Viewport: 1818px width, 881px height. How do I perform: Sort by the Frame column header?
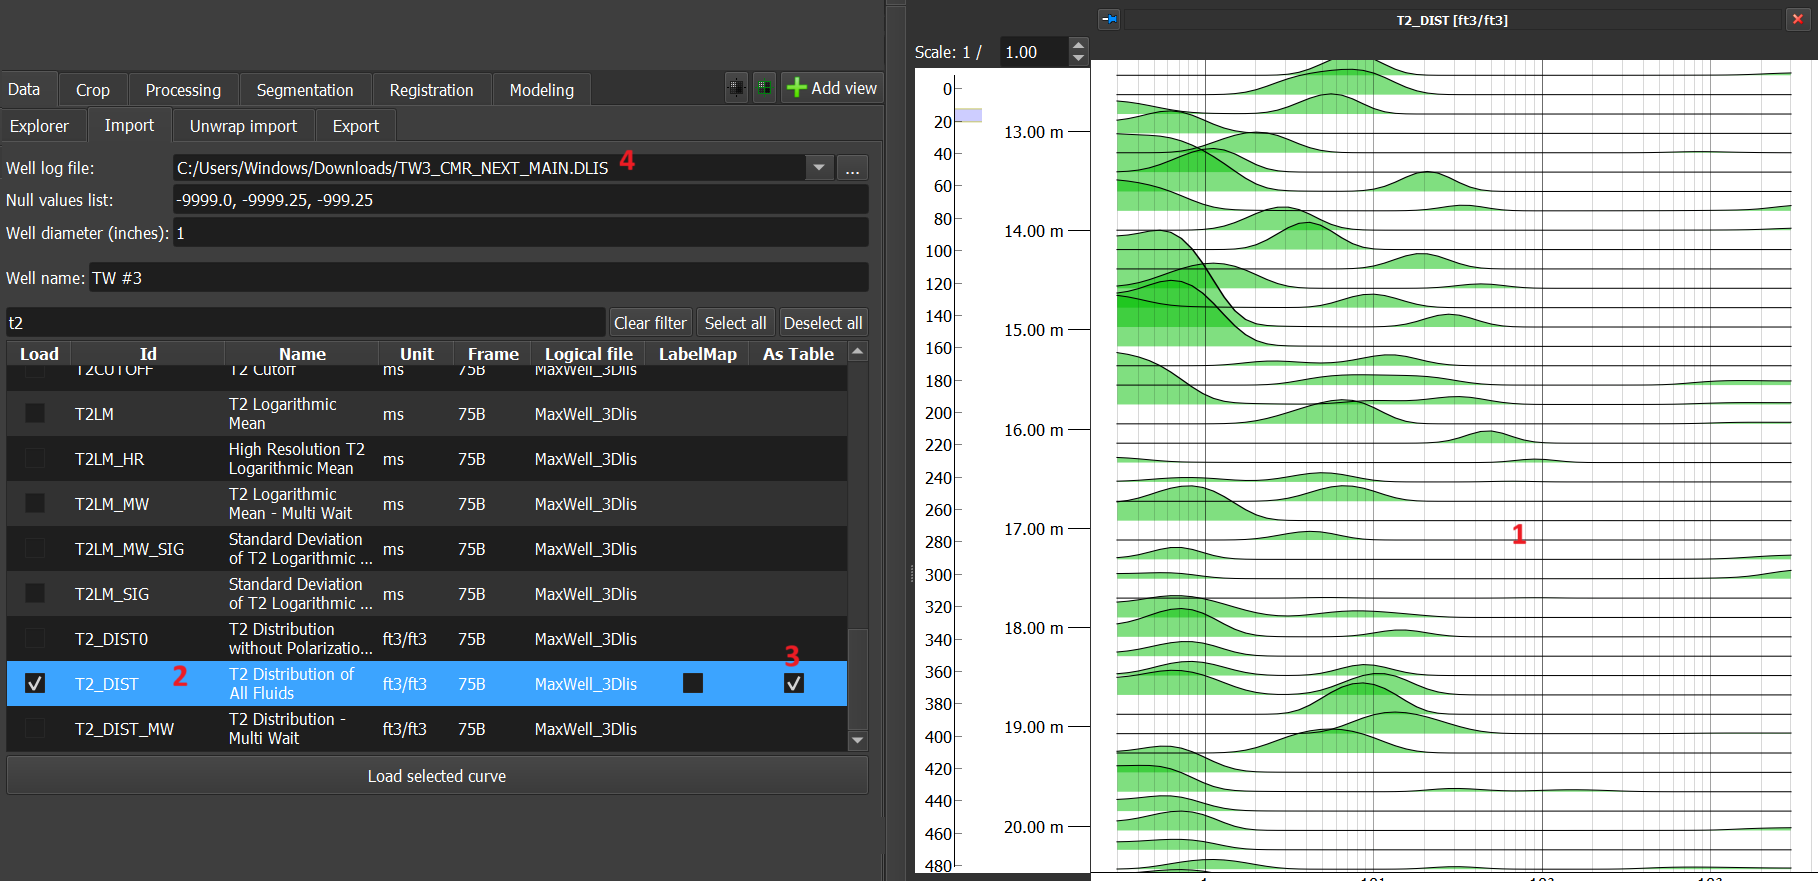tap(493, 354)
